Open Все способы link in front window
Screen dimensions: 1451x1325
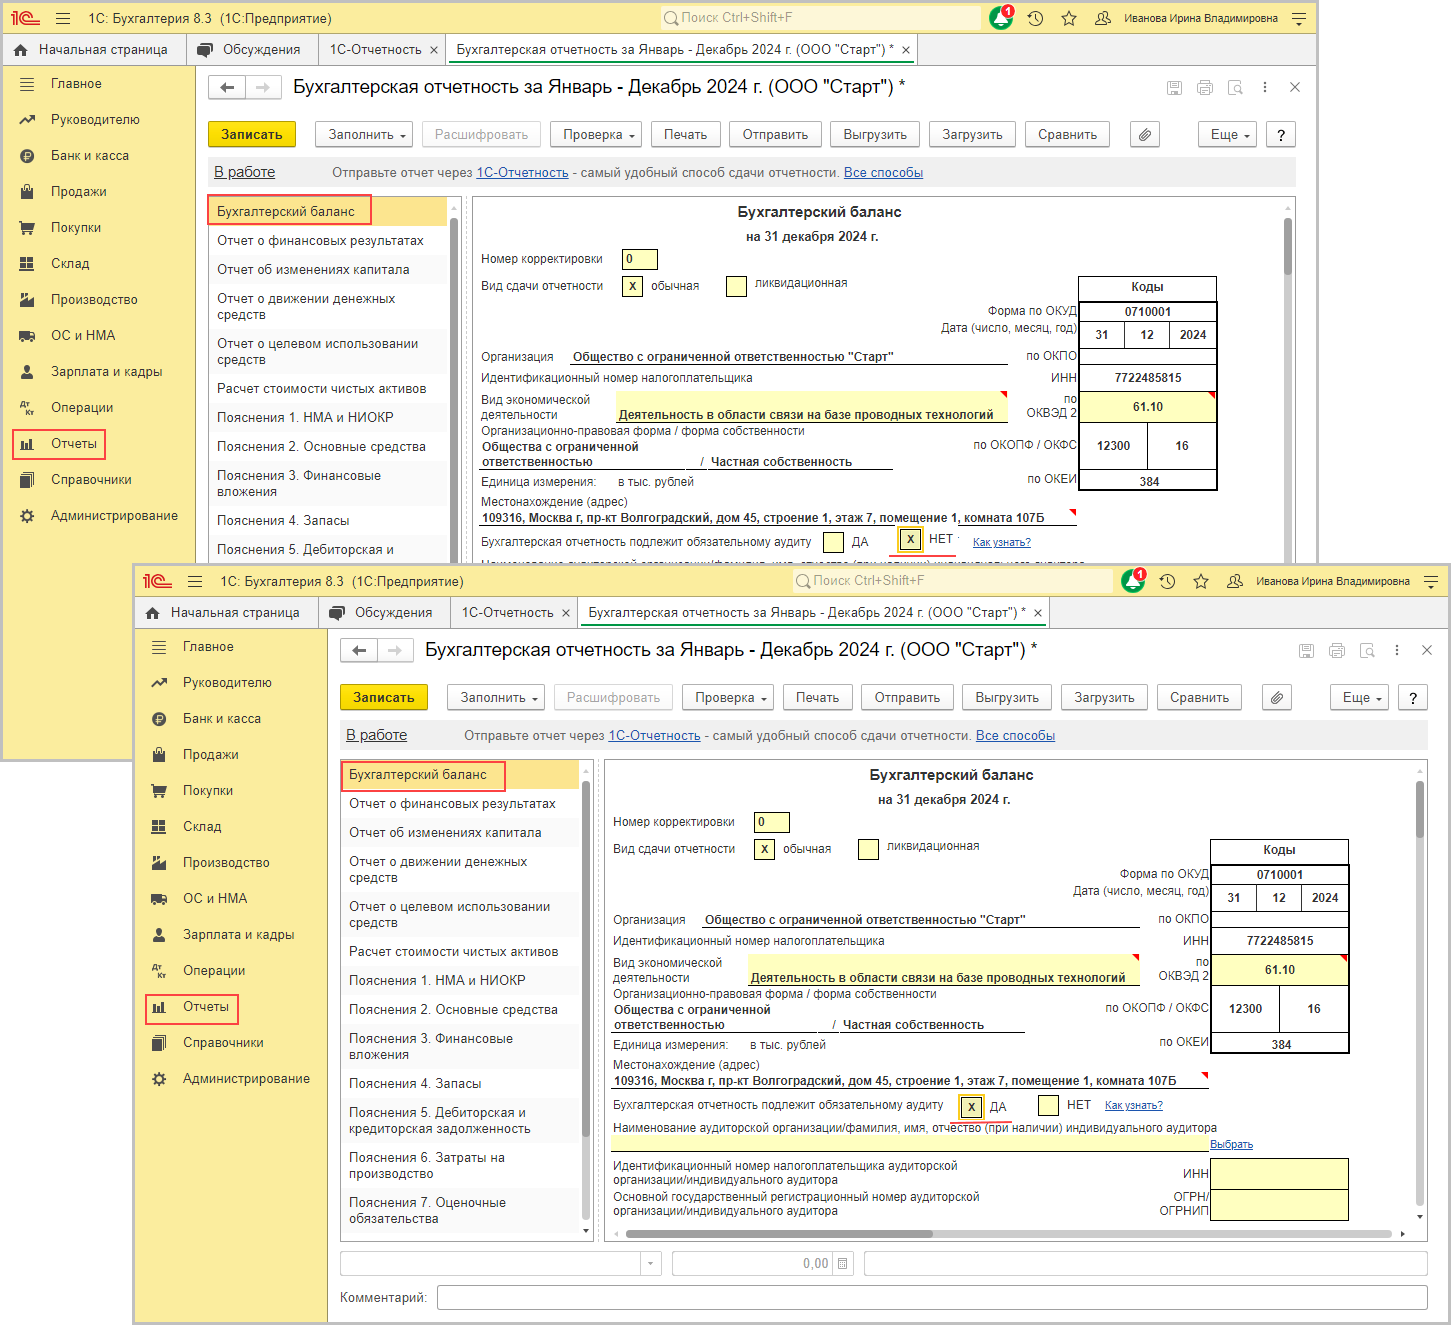tap(1015, 735)
